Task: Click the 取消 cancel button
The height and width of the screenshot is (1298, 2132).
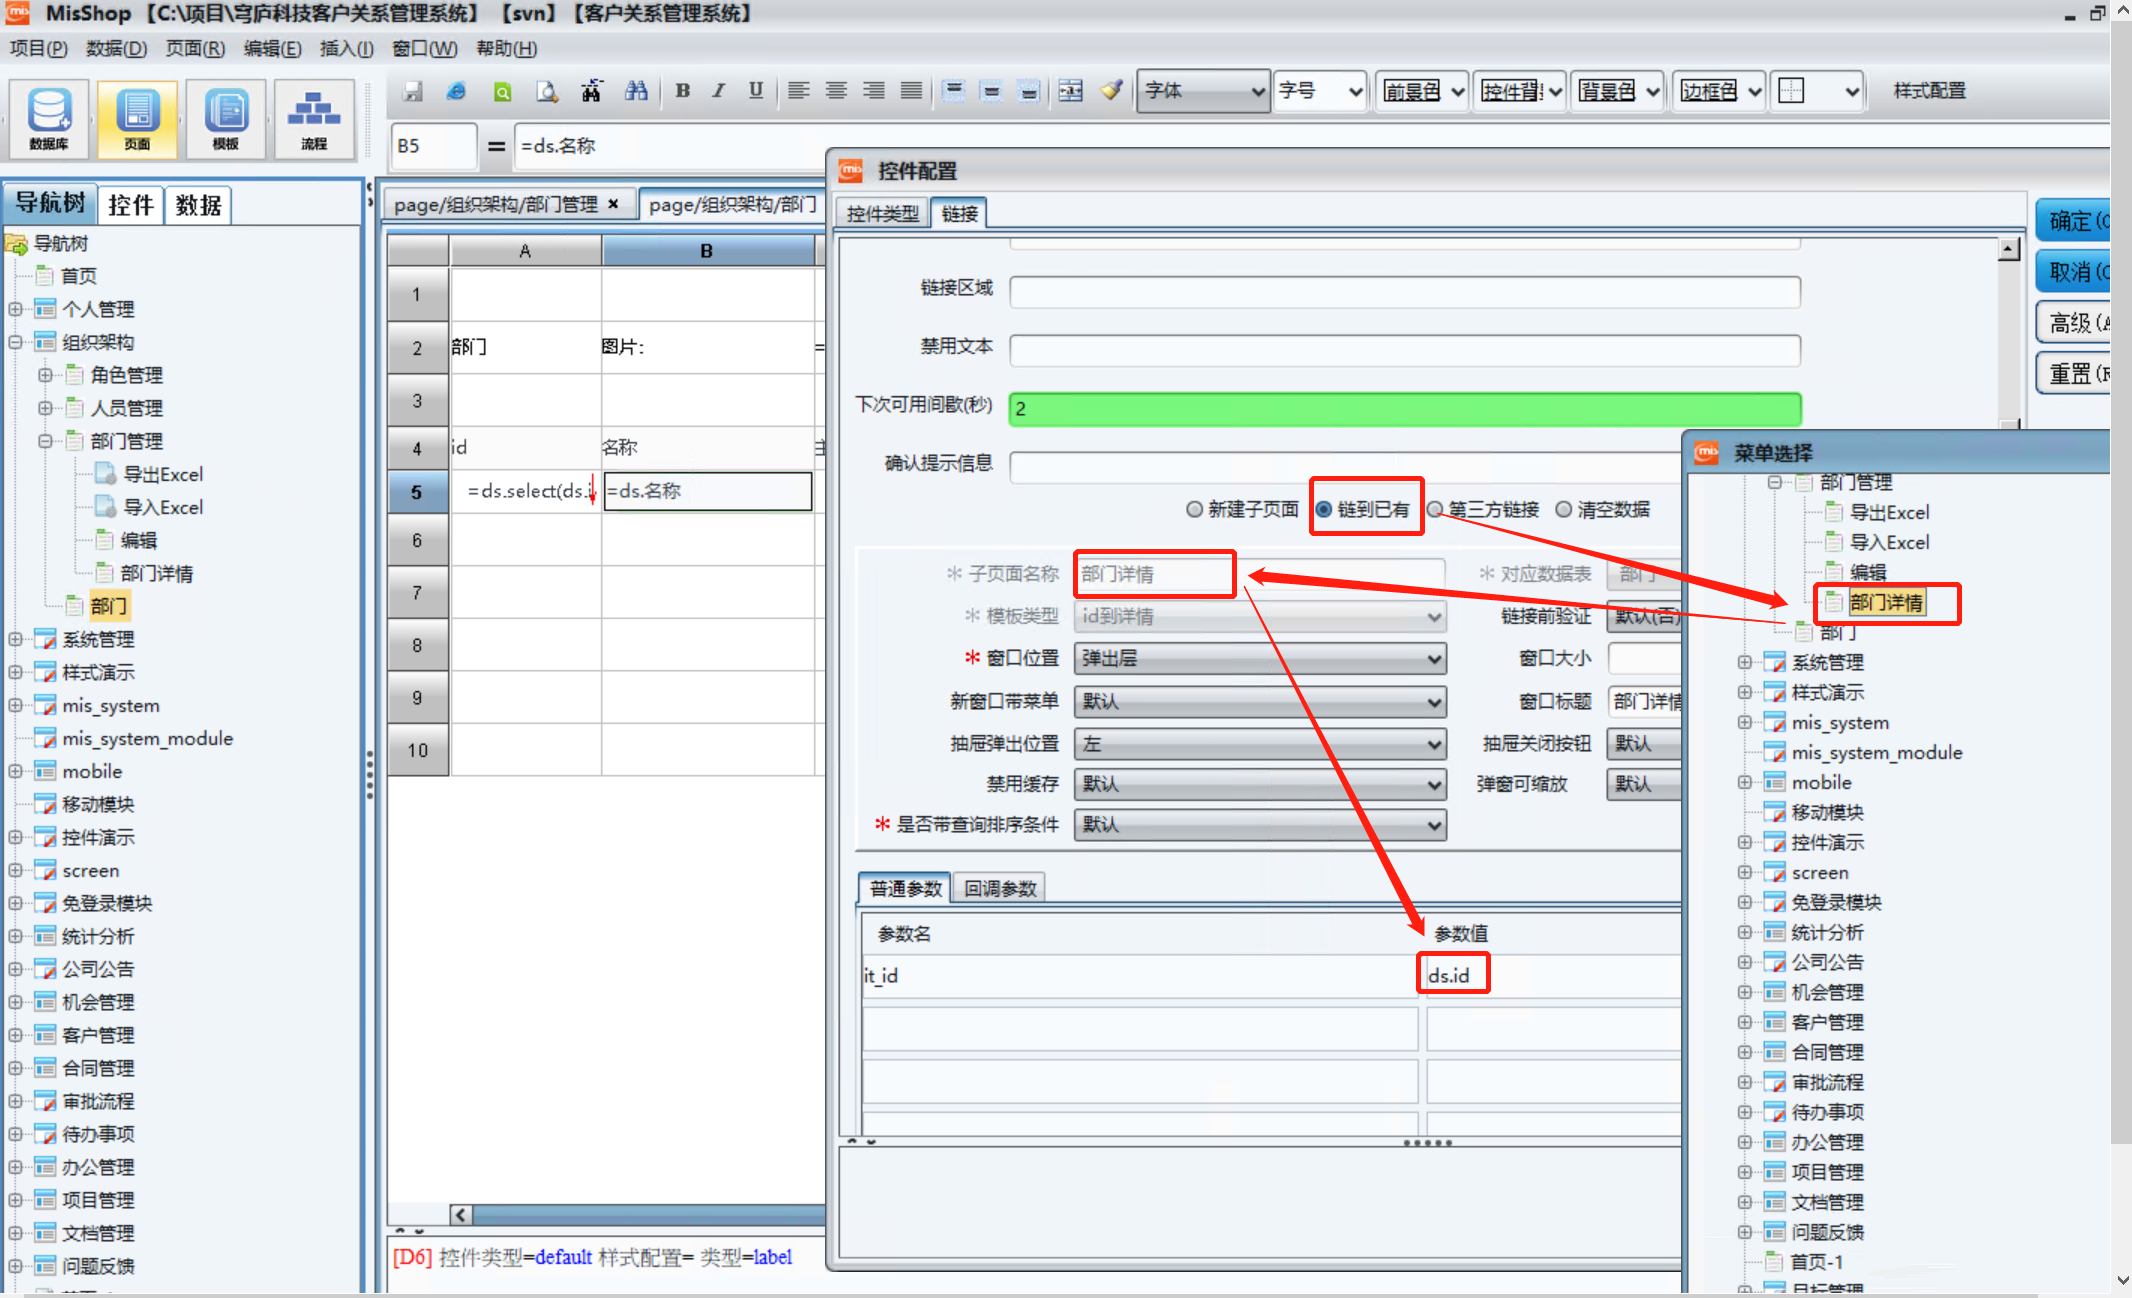Action: coord(2075,272)
